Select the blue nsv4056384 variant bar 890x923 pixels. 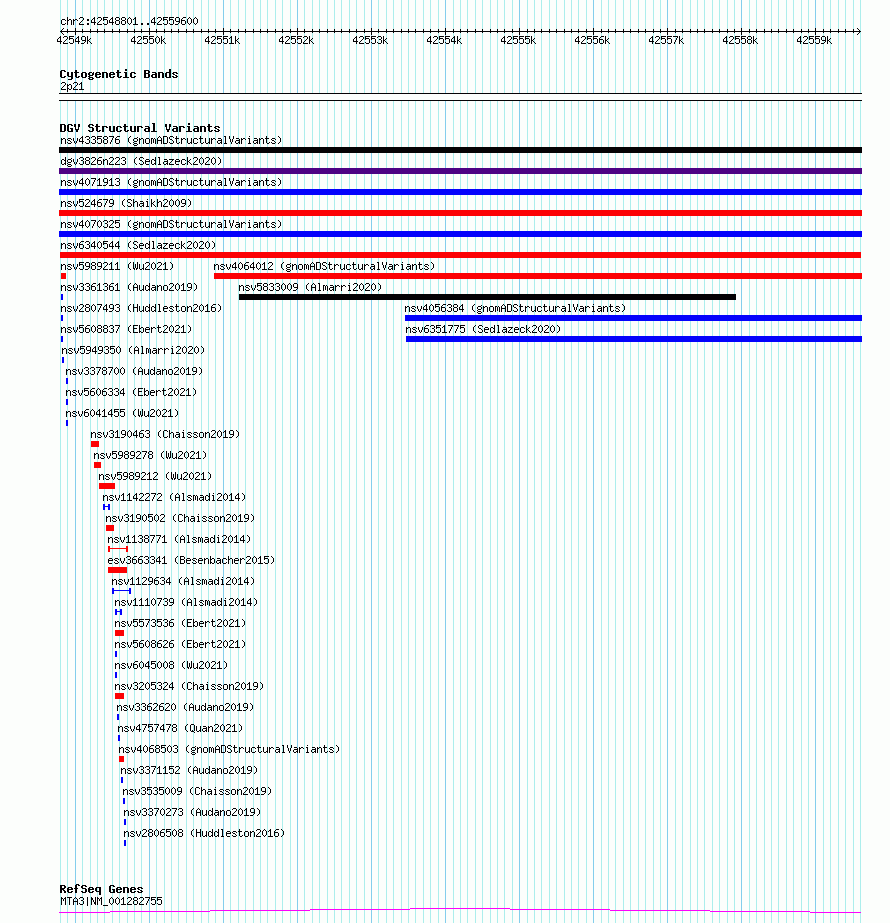[633, 318]
